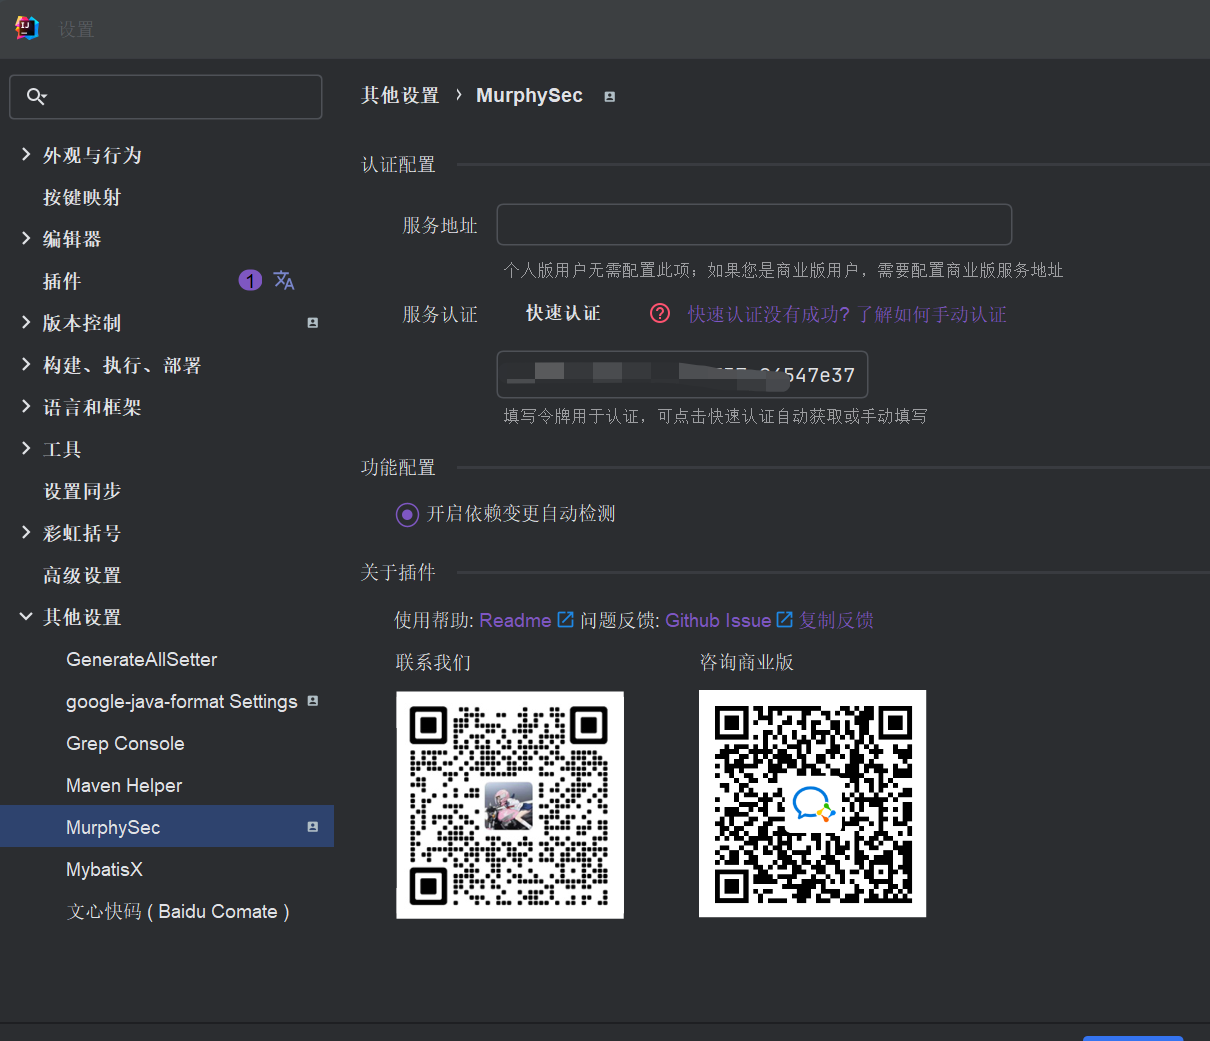The image size is (1210, 1041).
Task: Click the project icon beside google-java-format Settings
Action: pos(312,701)
